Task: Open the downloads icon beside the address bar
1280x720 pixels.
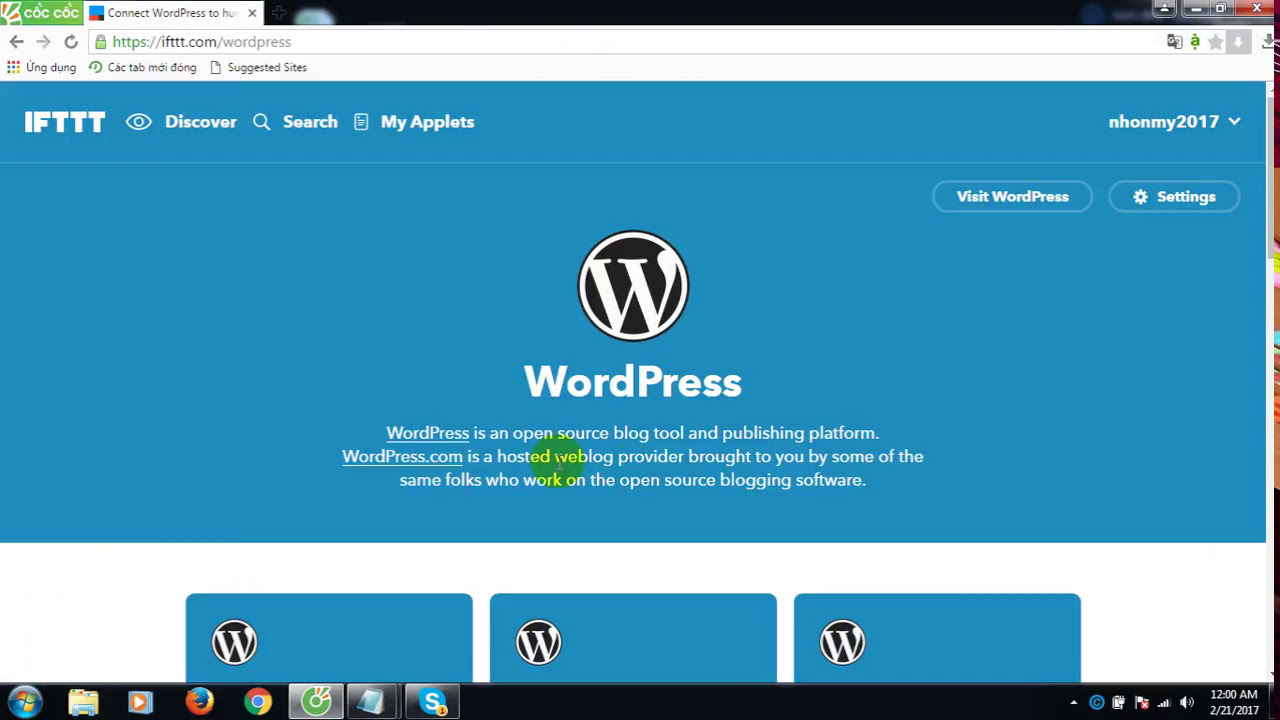Action: [1269, 42]
